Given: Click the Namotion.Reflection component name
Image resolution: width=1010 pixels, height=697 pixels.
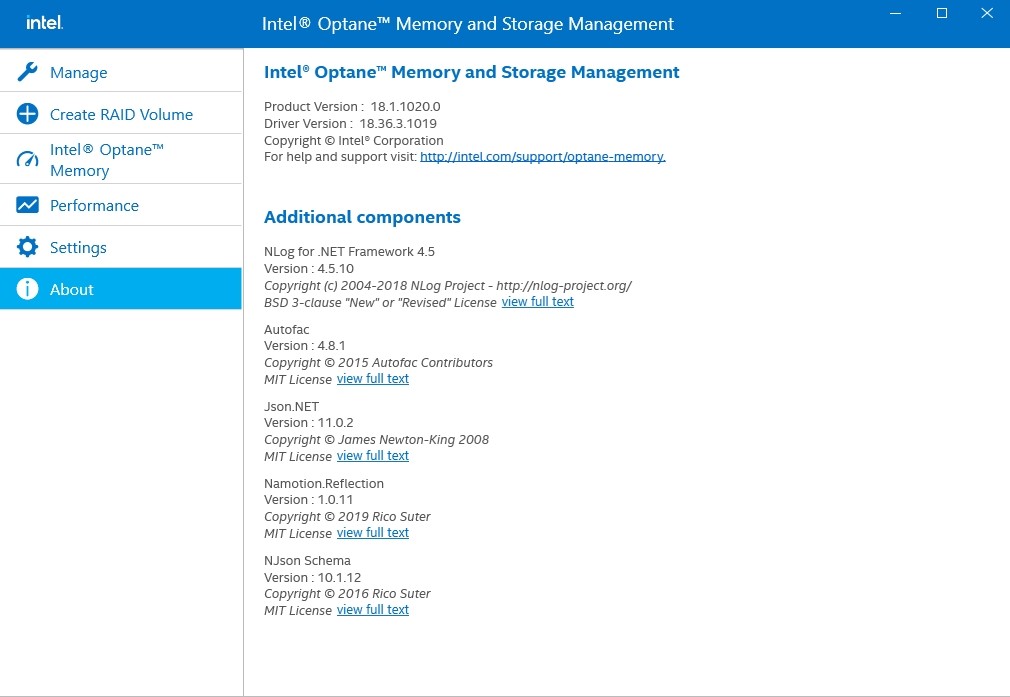Looking at the screenshot, I should (x=324, y=483).
